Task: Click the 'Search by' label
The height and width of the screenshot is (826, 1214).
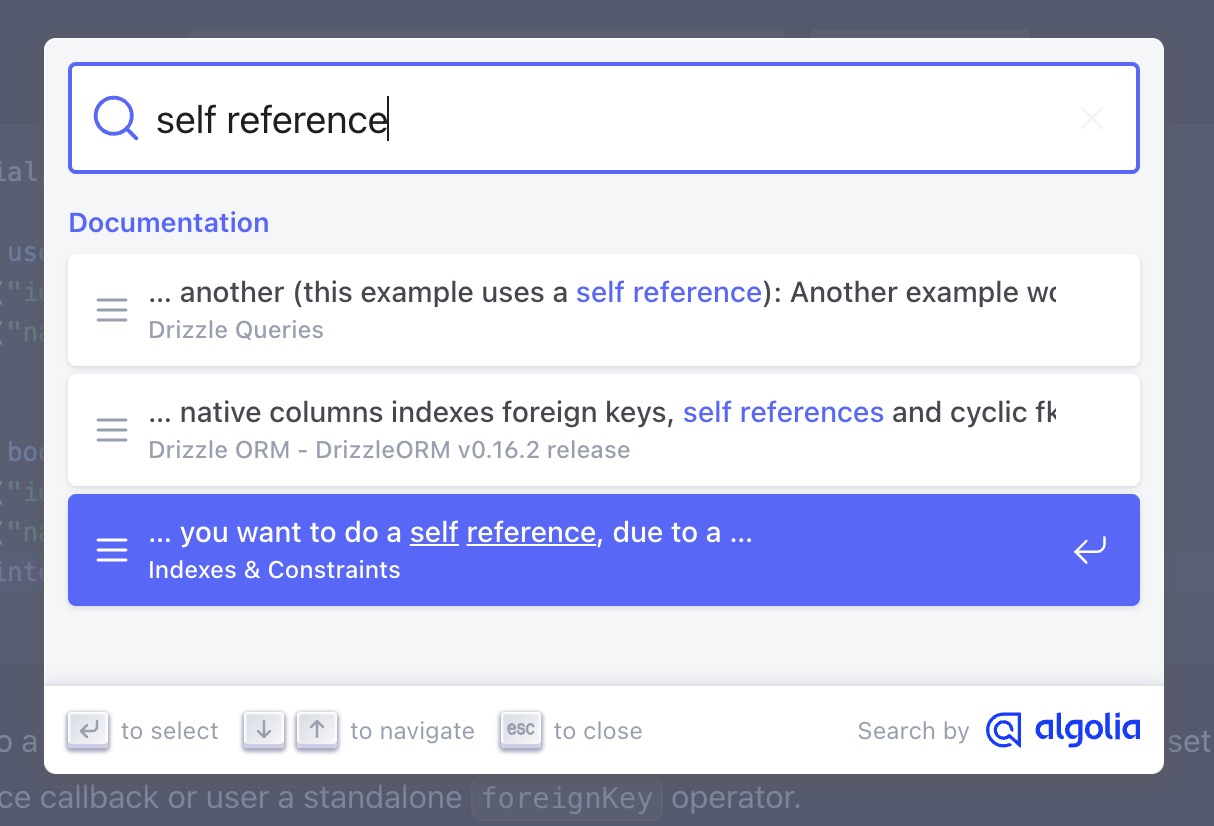Action: tap(913, 731)
